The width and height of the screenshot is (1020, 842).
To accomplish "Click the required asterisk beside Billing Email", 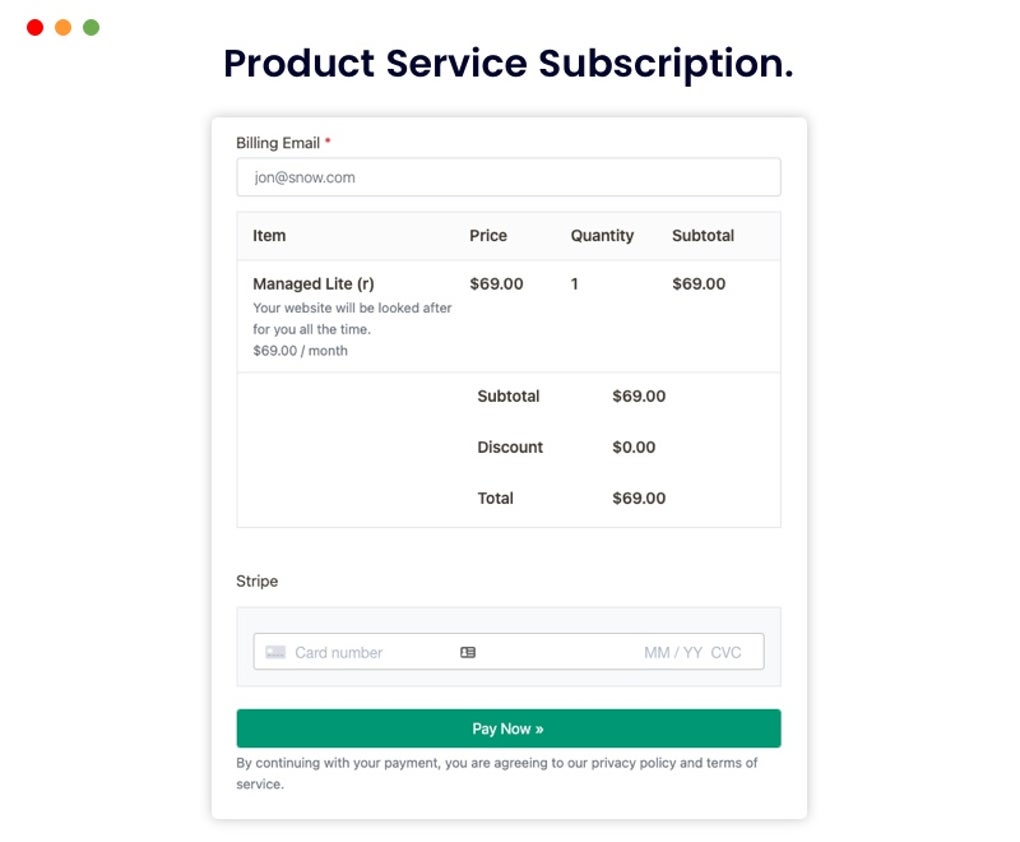I will coord(327,139).
